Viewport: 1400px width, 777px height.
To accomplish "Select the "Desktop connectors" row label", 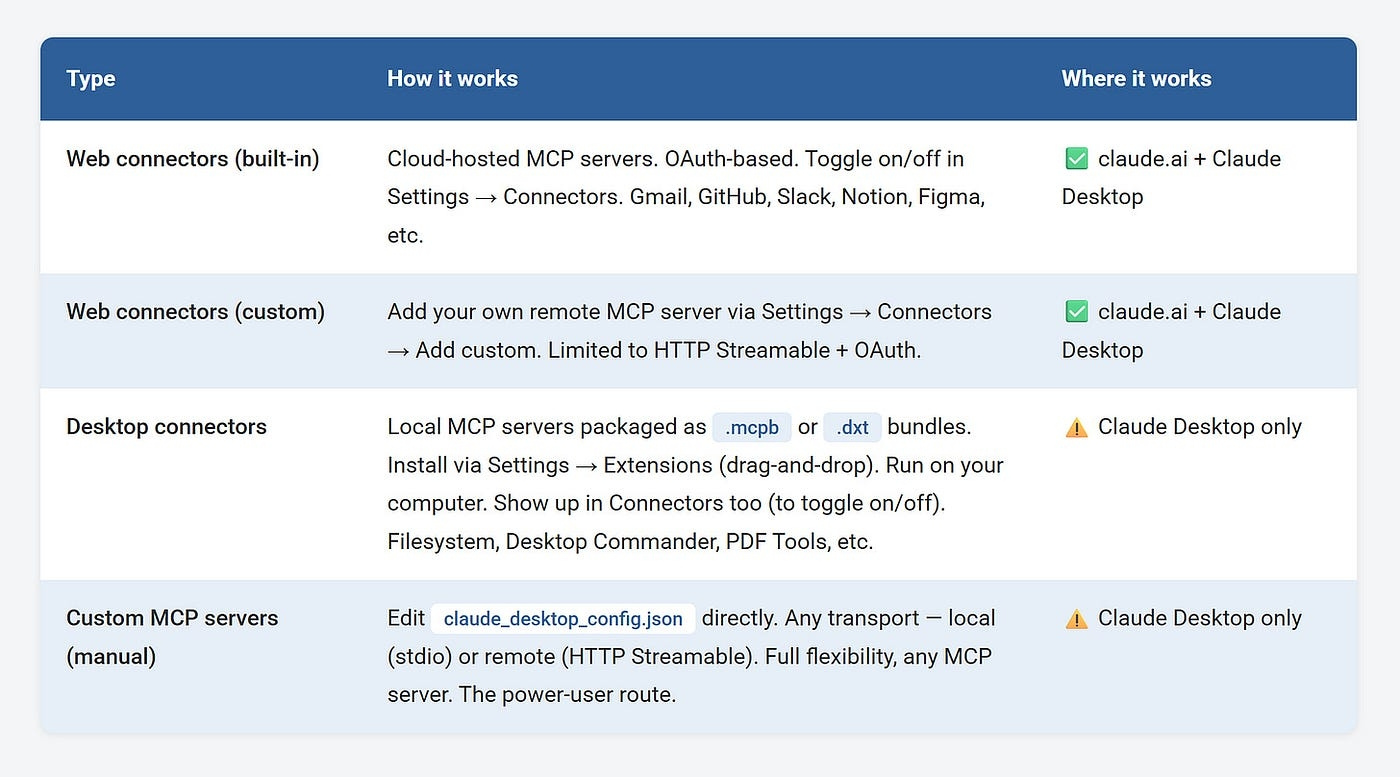I will 166,427.
